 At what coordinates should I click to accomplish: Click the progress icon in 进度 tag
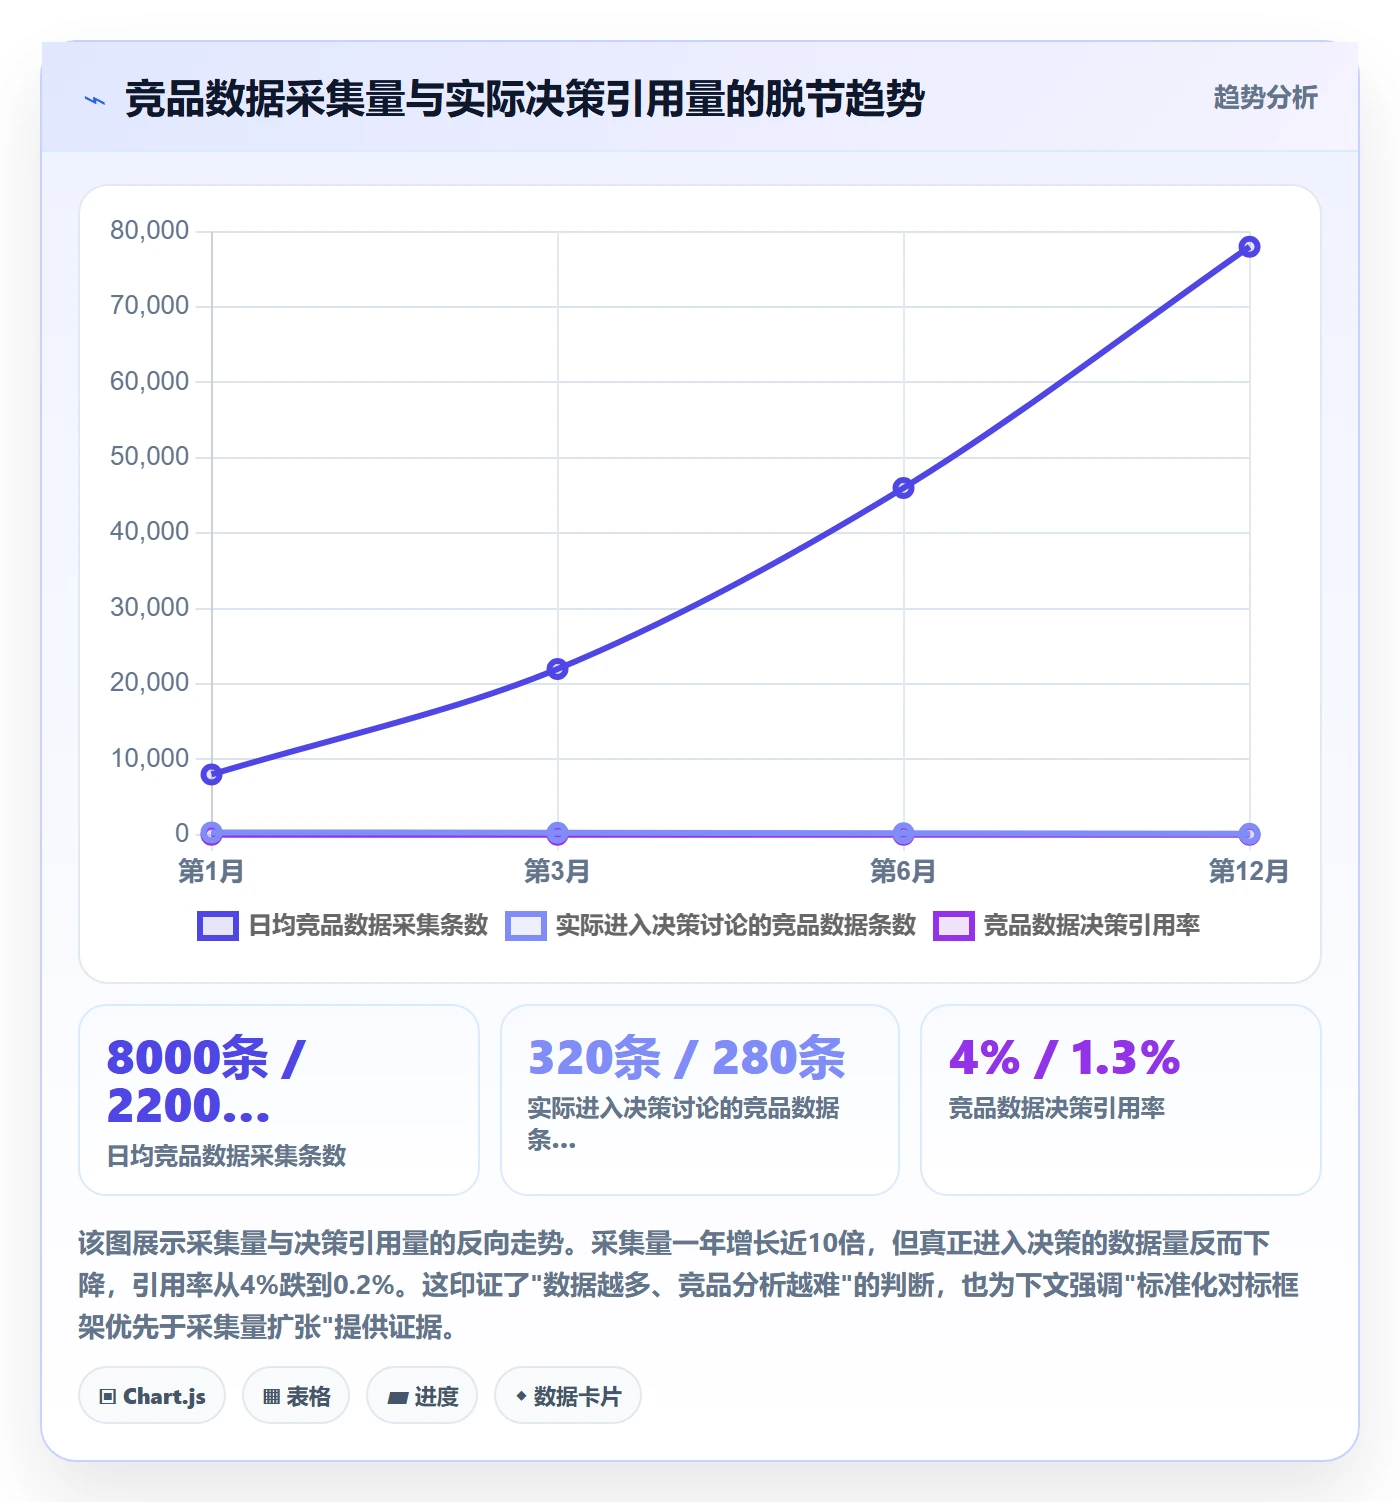tap(397, 1398)
